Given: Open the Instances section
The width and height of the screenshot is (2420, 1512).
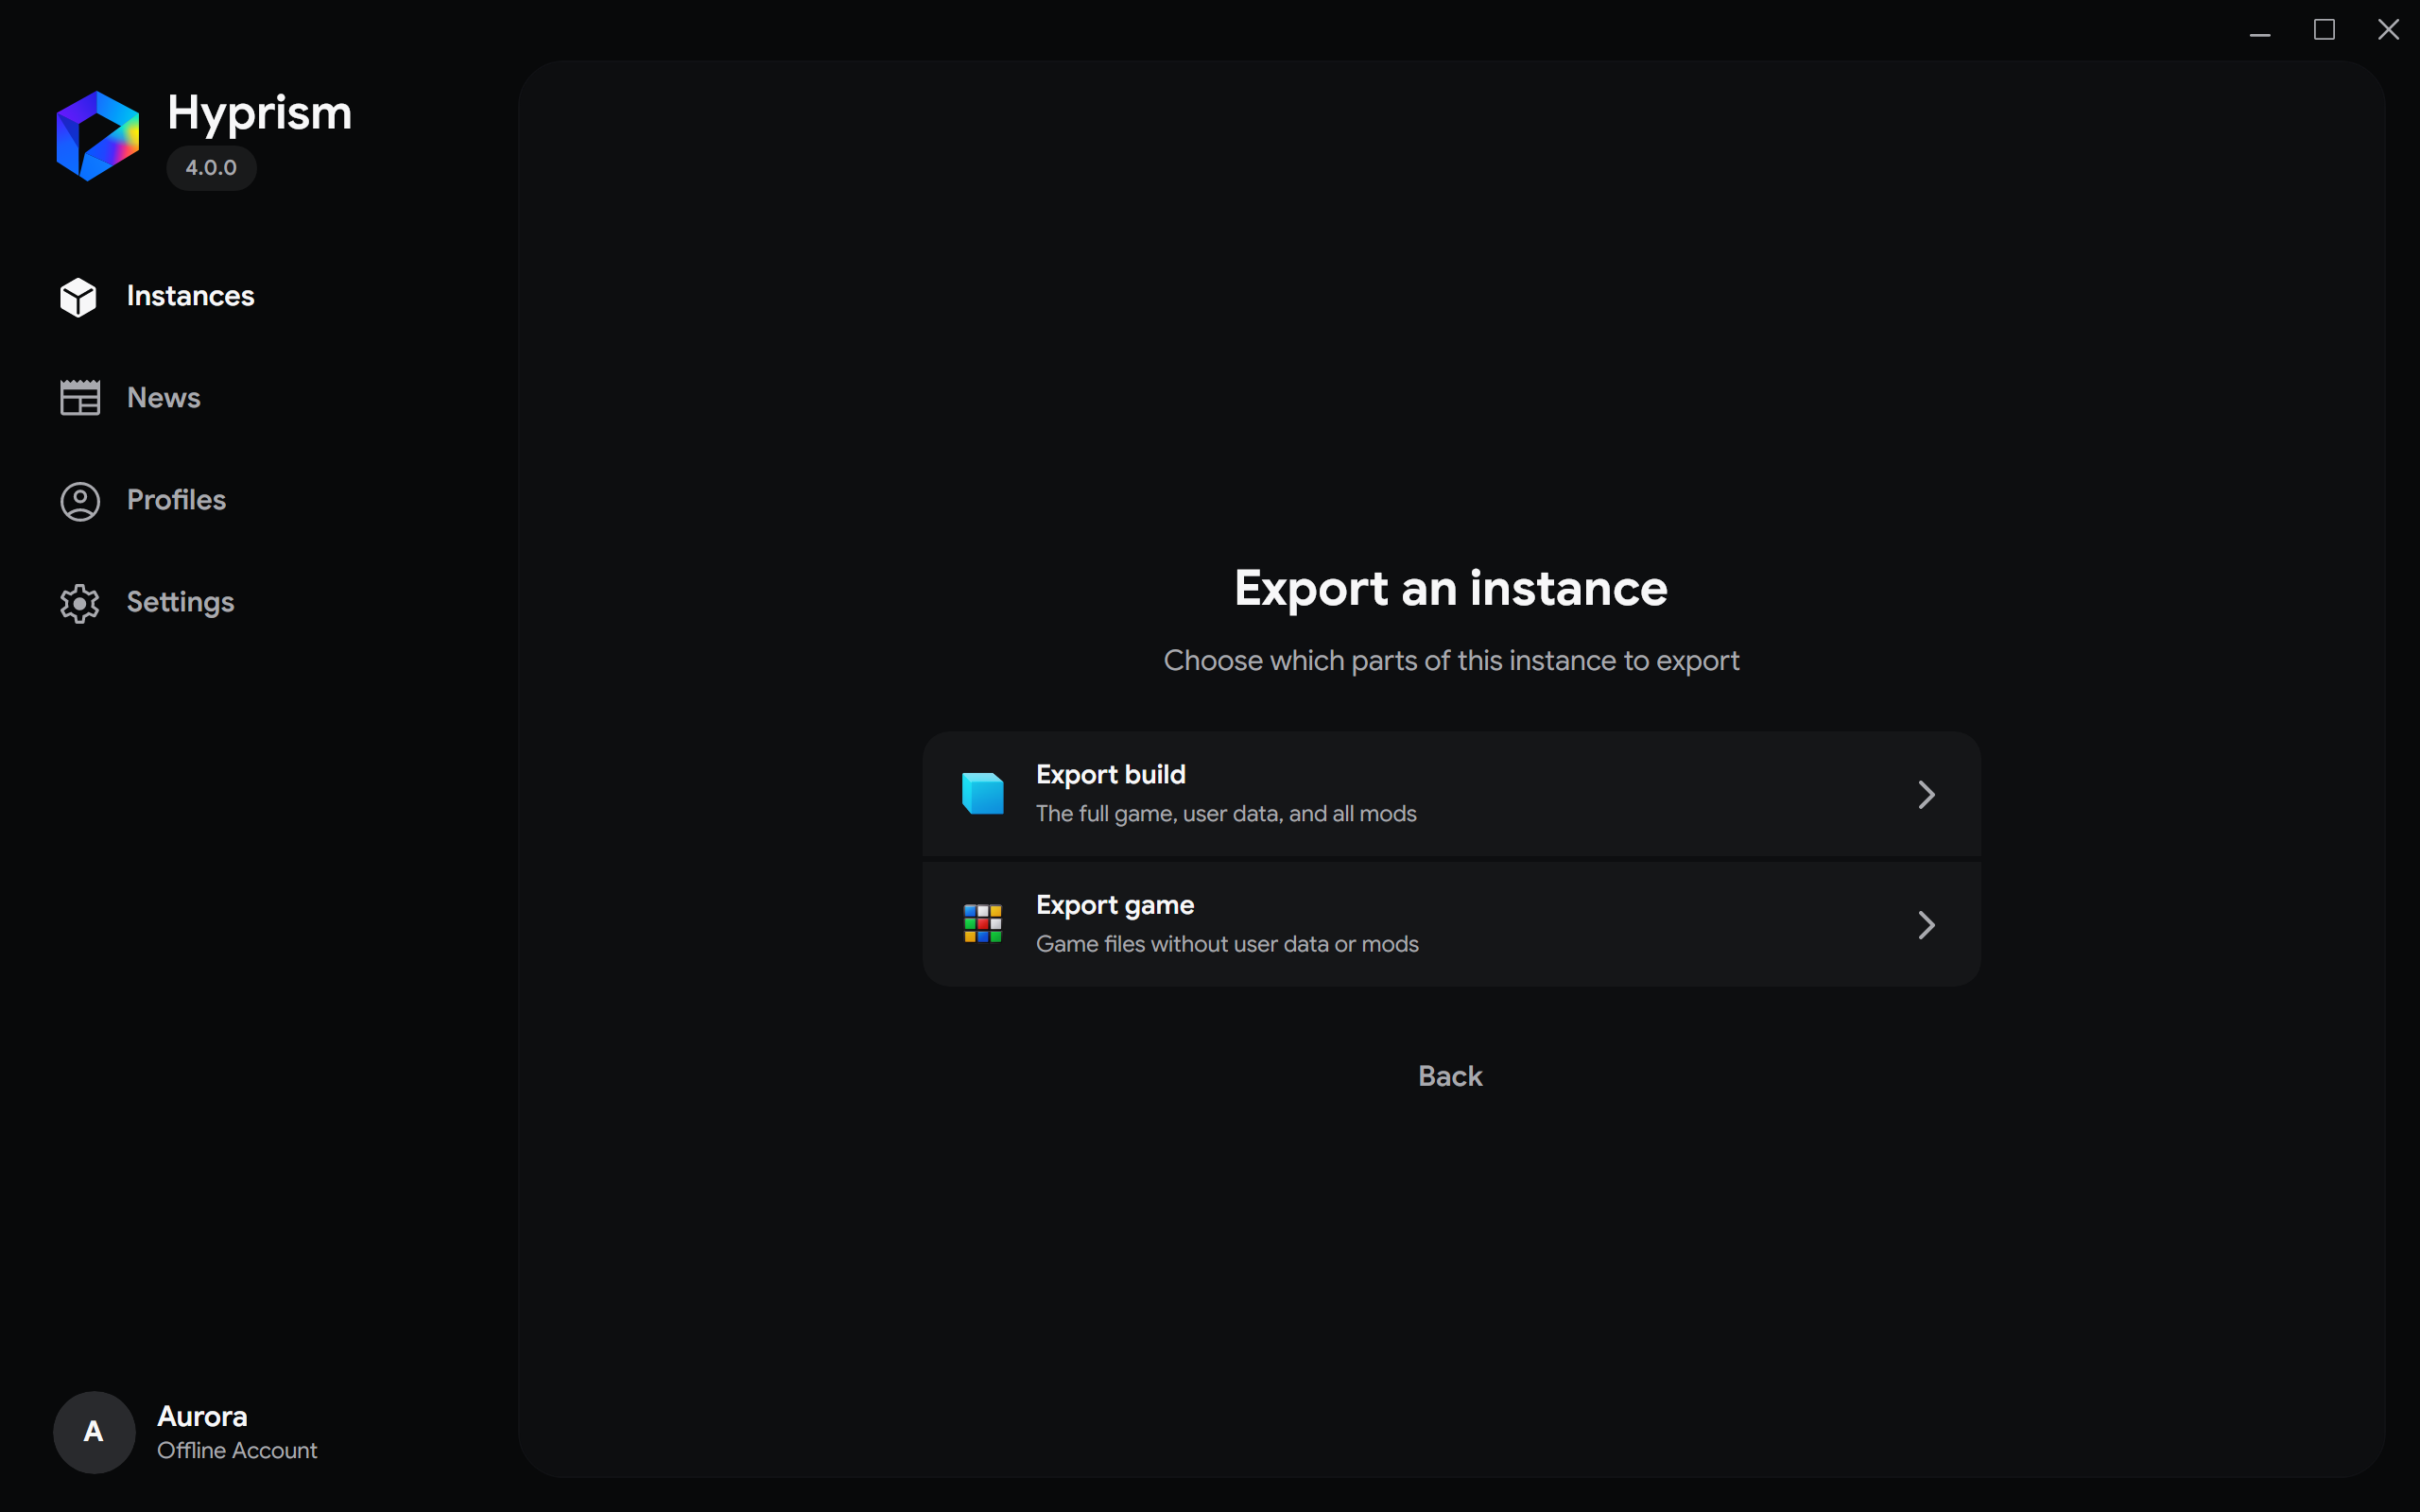Looking at the screenshot, I should pos(190,296).
